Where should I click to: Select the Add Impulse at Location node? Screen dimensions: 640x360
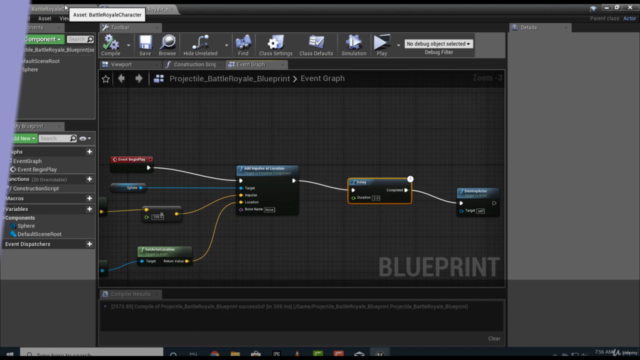267,190
